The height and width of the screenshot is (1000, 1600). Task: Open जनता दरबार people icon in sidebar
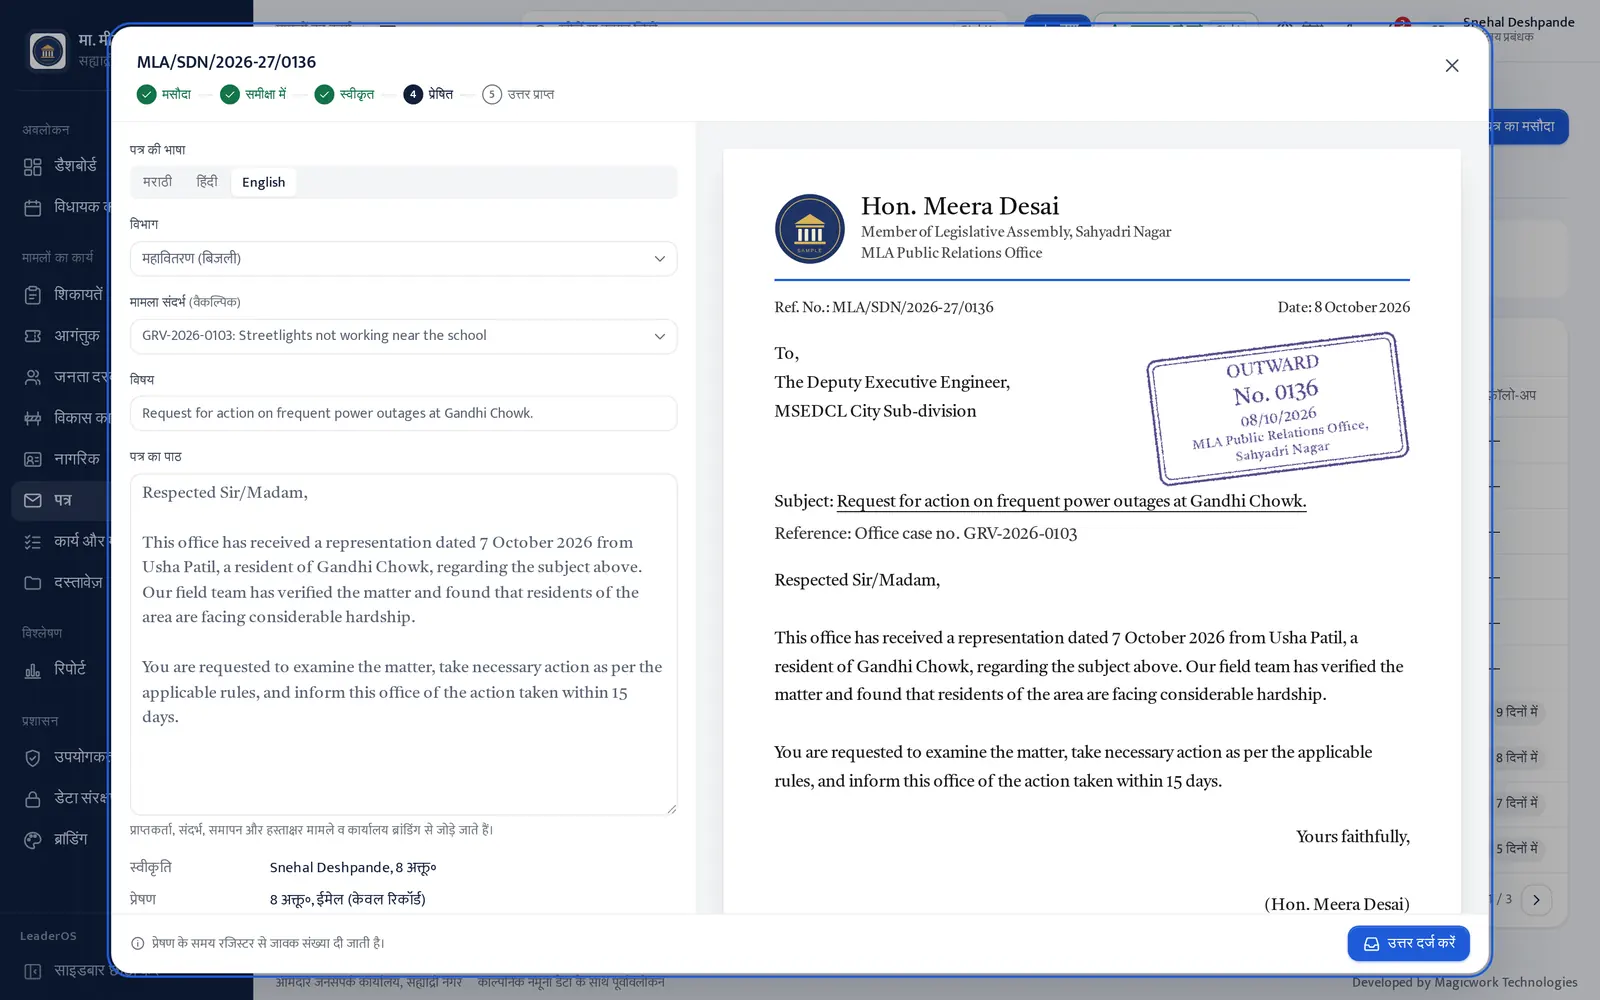click(x=33, y=377)
